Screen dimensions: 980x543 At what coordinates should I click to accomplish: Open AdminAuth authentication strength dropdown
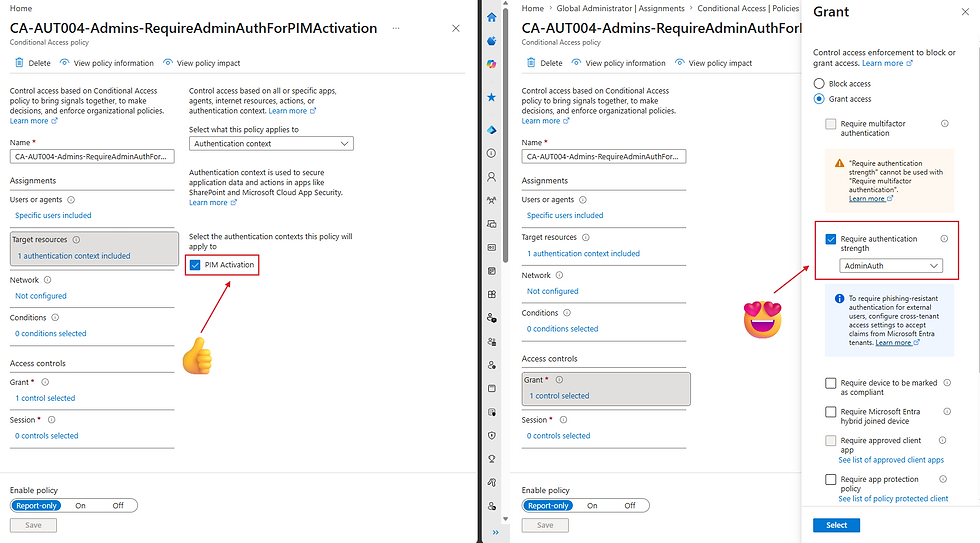[891, 266]
